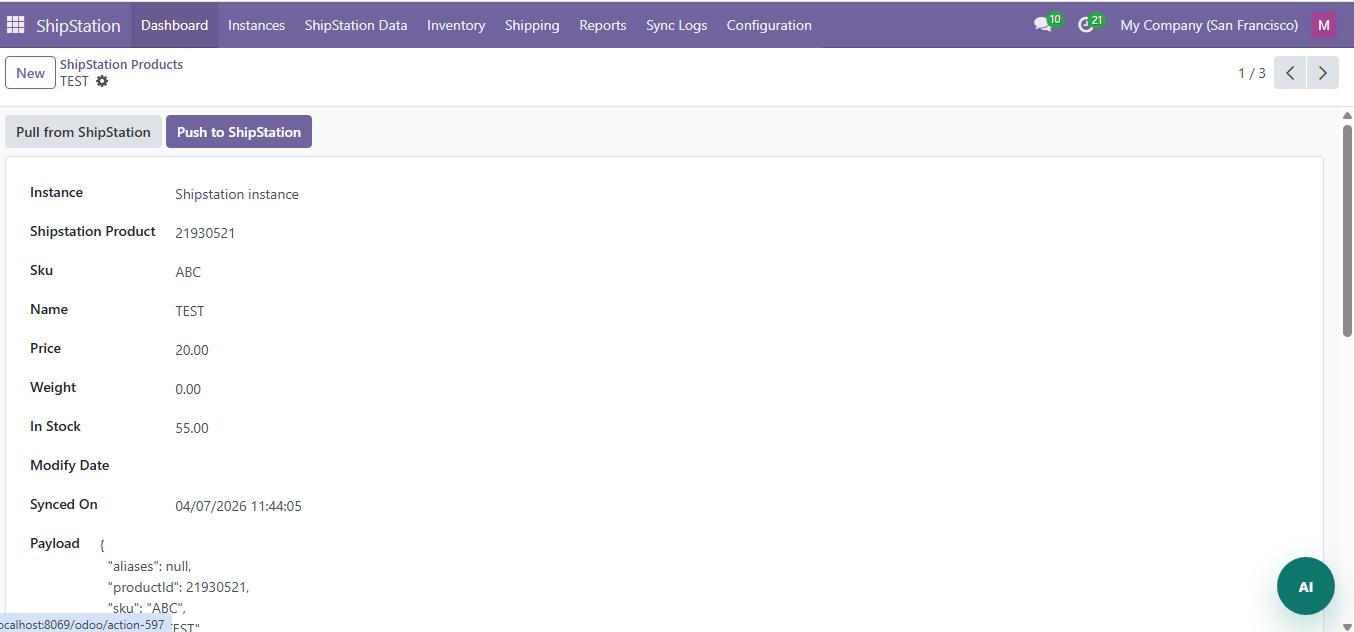This screenshot has height=632, width=1354.
Task: Click Pull from ShipStation button
Action: click(x=83, y=132)
